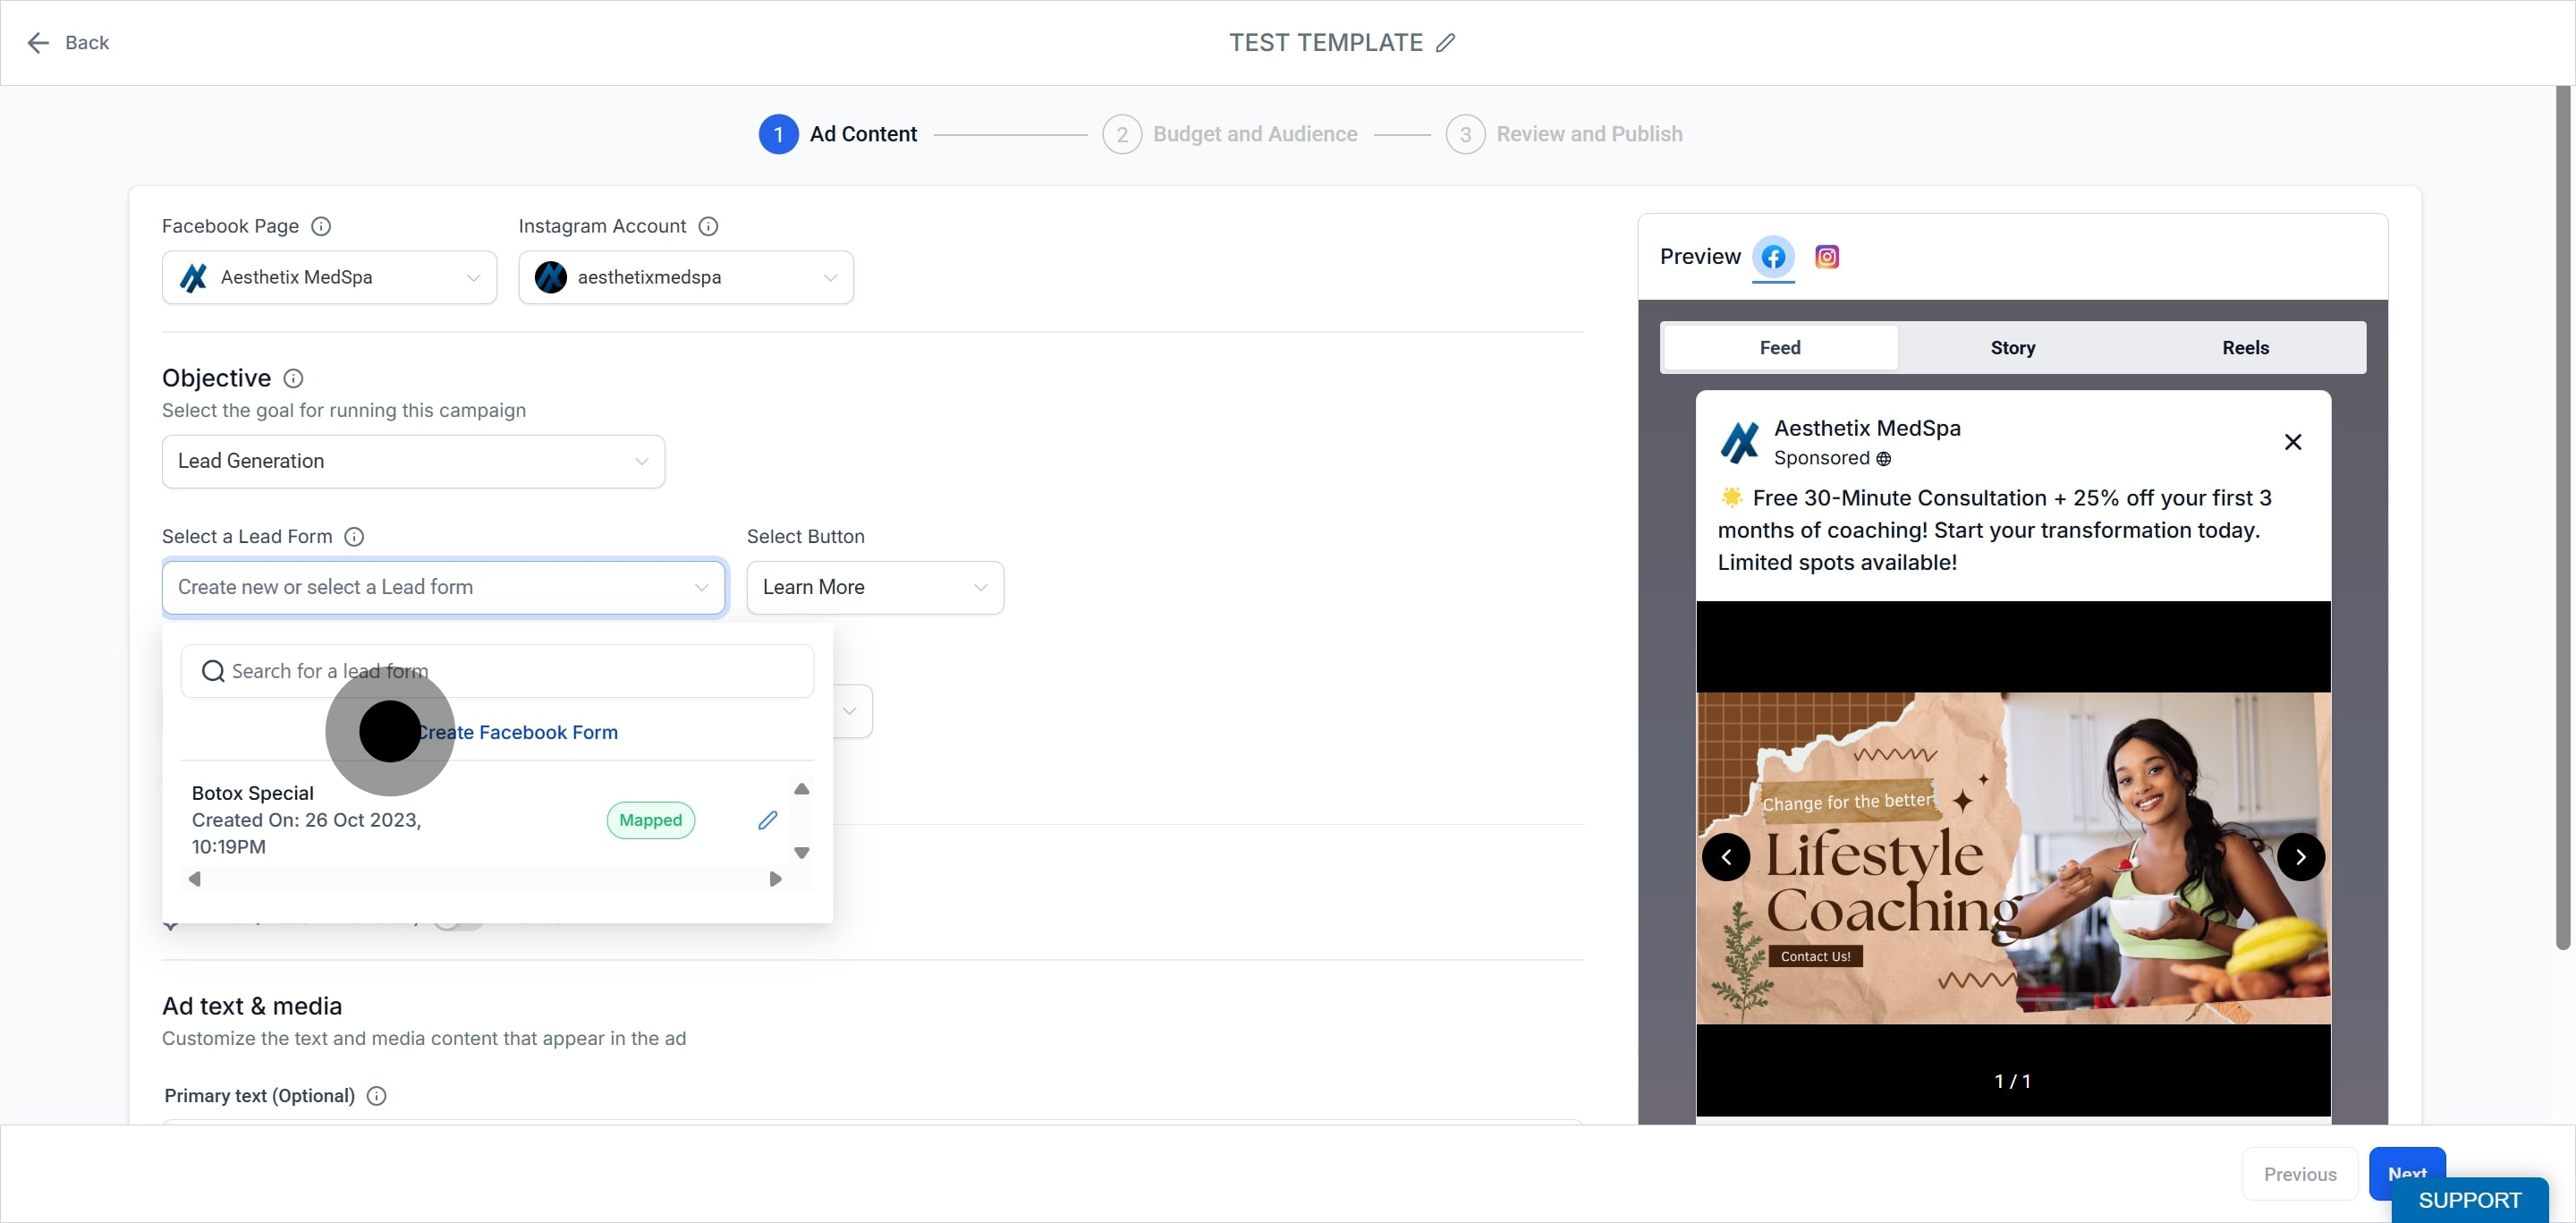Switch preview to the Story tab
This screenshot has height=1223, width=2576.
point(2012,348)
